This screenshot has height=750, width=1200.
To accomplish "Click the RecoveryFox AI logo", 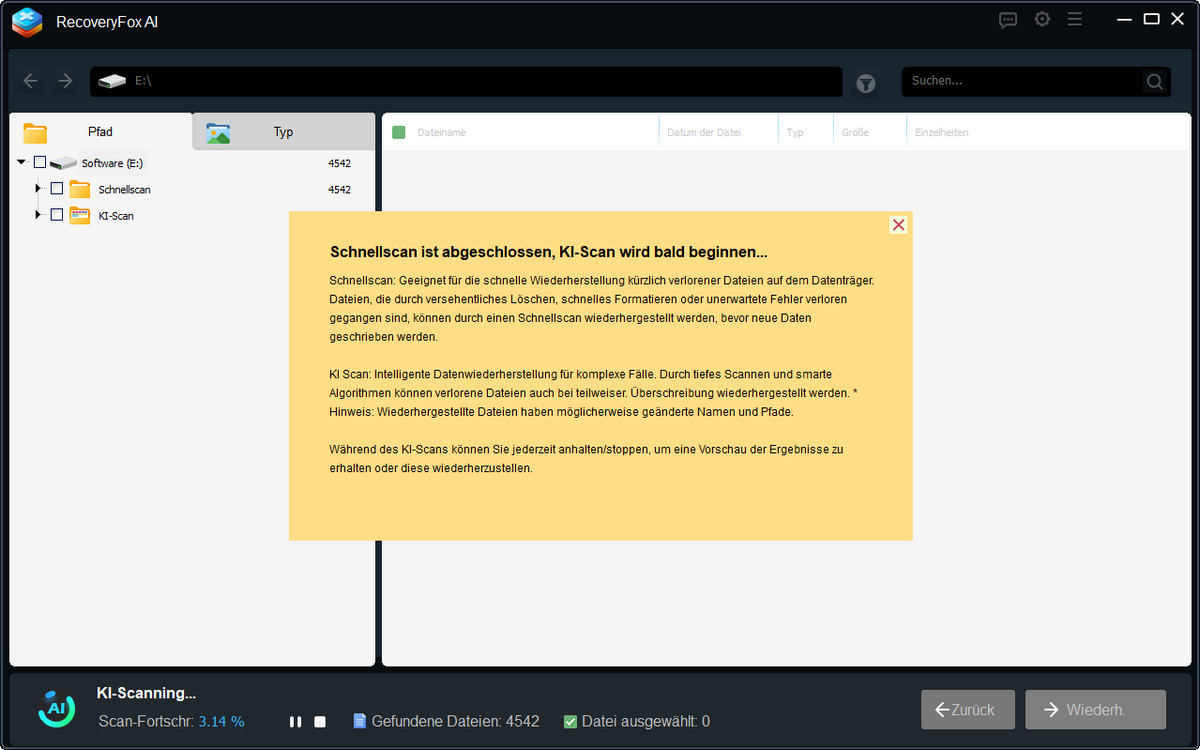I will click(x=26, y=22).
